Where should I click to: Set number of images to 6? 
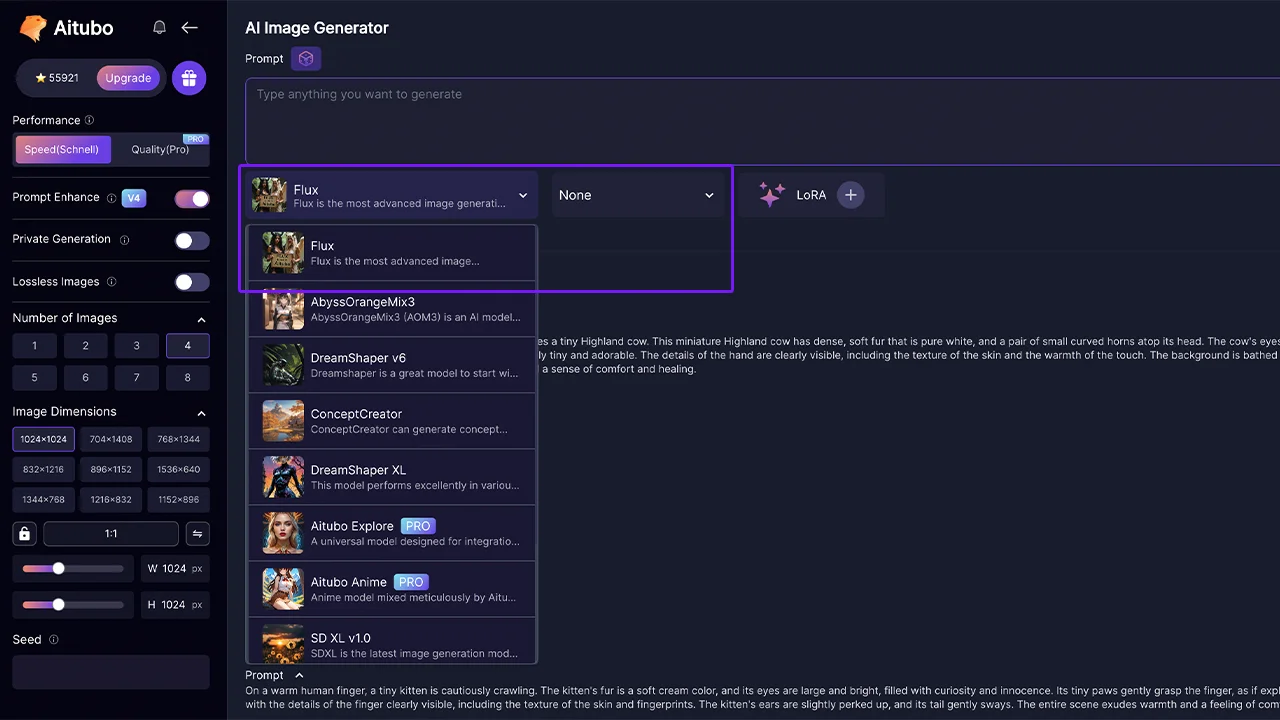(85, 378)
